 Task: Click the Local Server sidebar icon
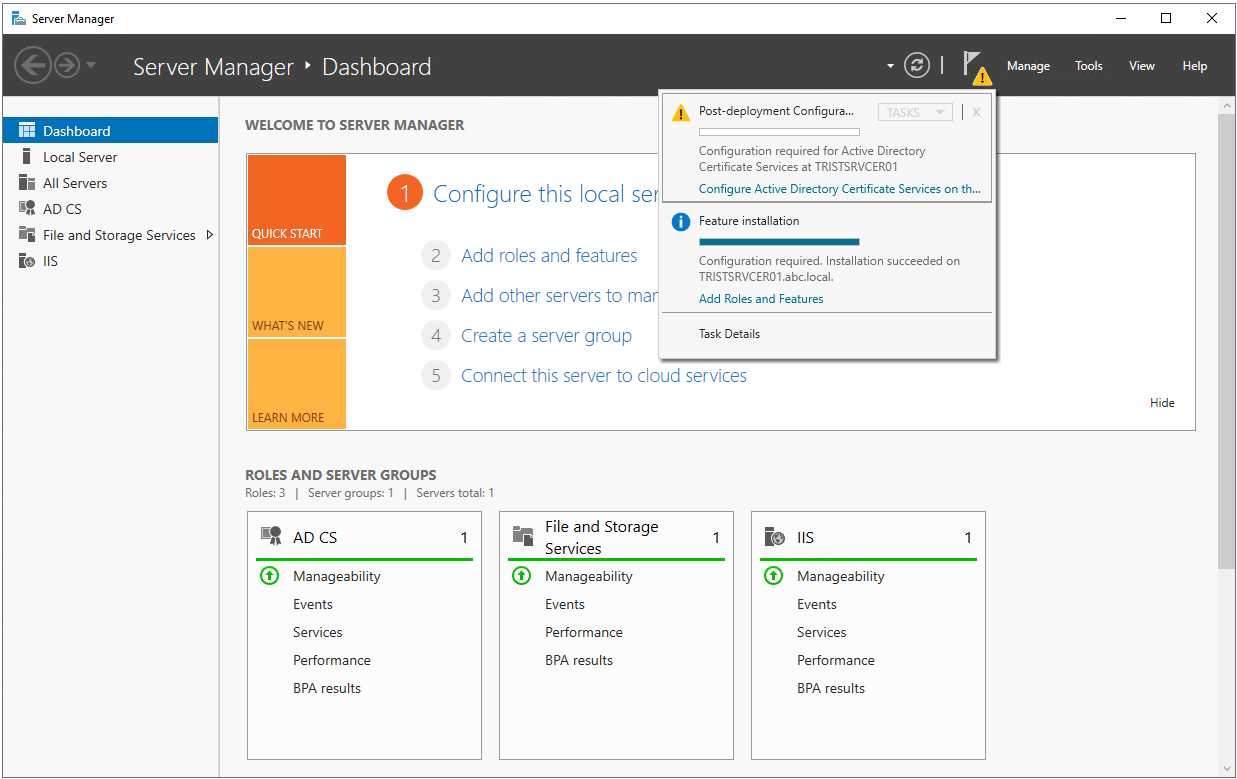click(x=27, y=157)
